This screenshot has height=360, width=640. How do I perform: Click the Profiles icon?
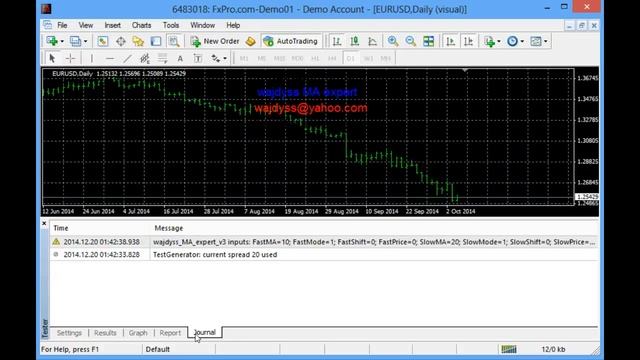click(x=75, y=41)
